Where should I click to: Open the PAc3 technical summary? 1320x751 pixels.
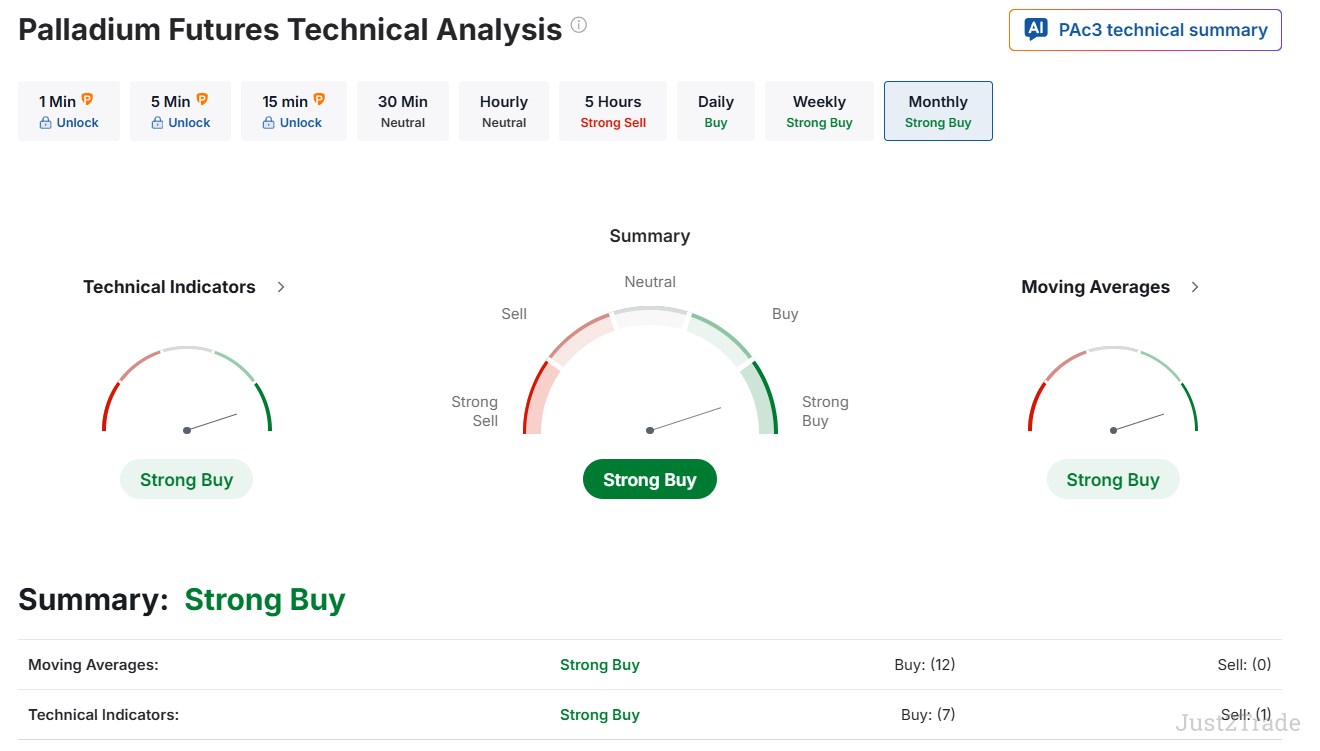click(x=1144, y=30)
